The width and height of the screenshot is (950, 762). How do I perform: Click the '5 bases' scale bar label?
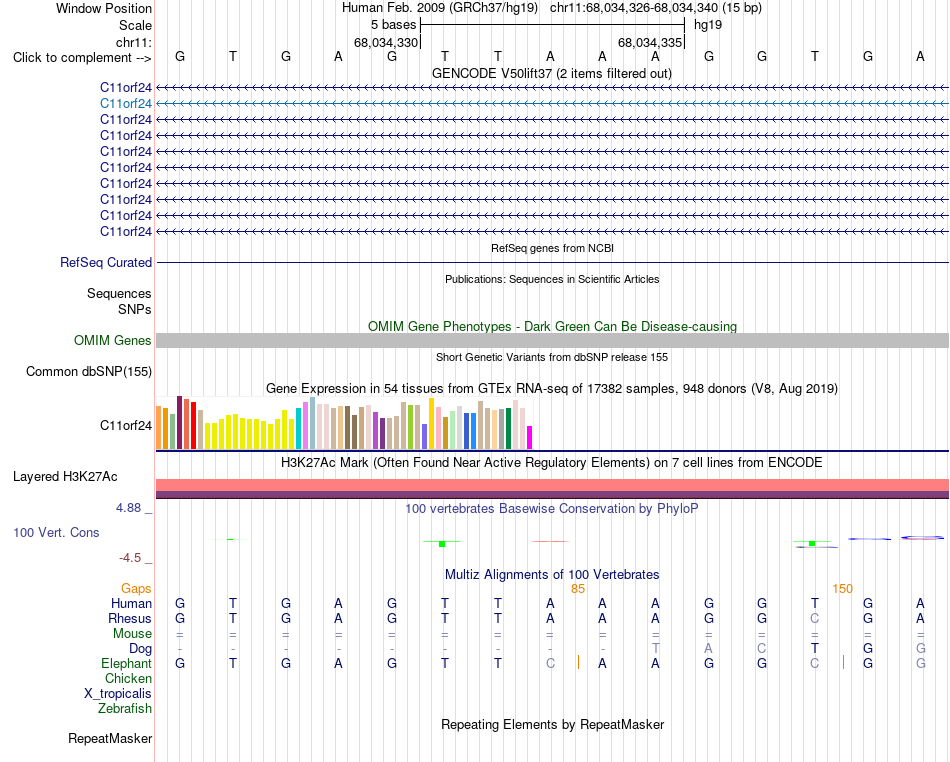click(x=394, y=25)
